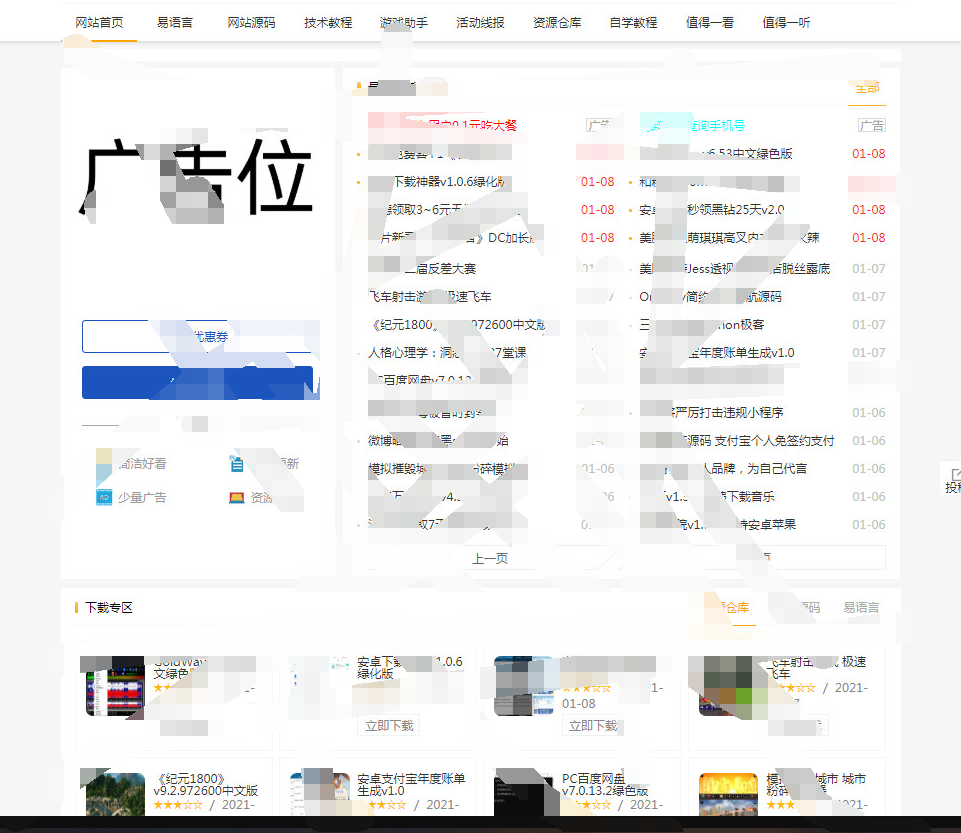Click the red laptop resource icon
The width and height of the screenshot is (961, 833).
[x=237, y=497]
